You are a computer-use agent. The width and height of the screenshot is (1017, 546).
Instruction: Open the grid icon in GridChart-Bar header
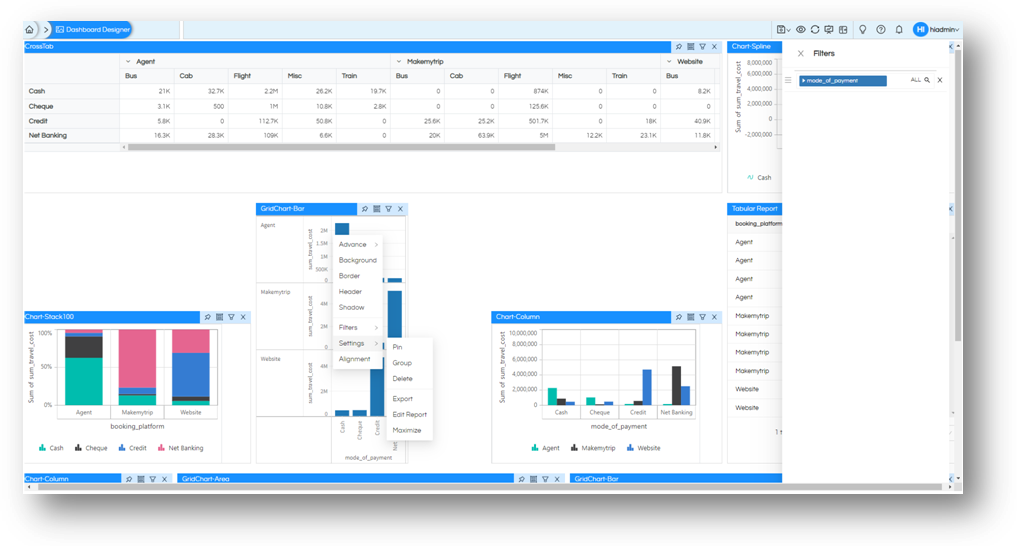[377, 209]
